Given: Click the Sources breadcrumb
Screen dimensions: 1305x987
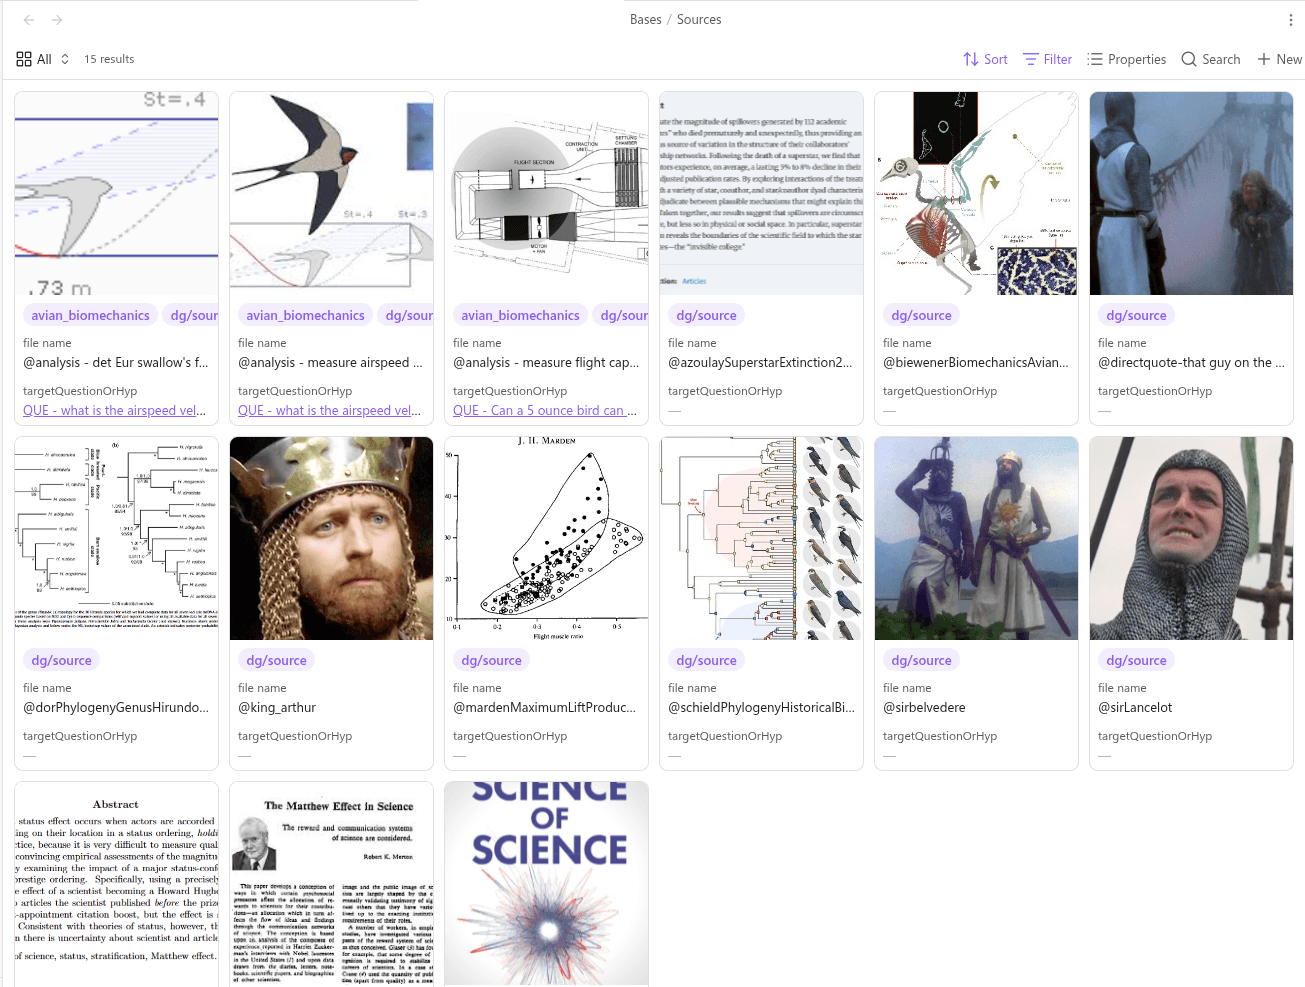Looking at the screenshot, I should 699,20.
